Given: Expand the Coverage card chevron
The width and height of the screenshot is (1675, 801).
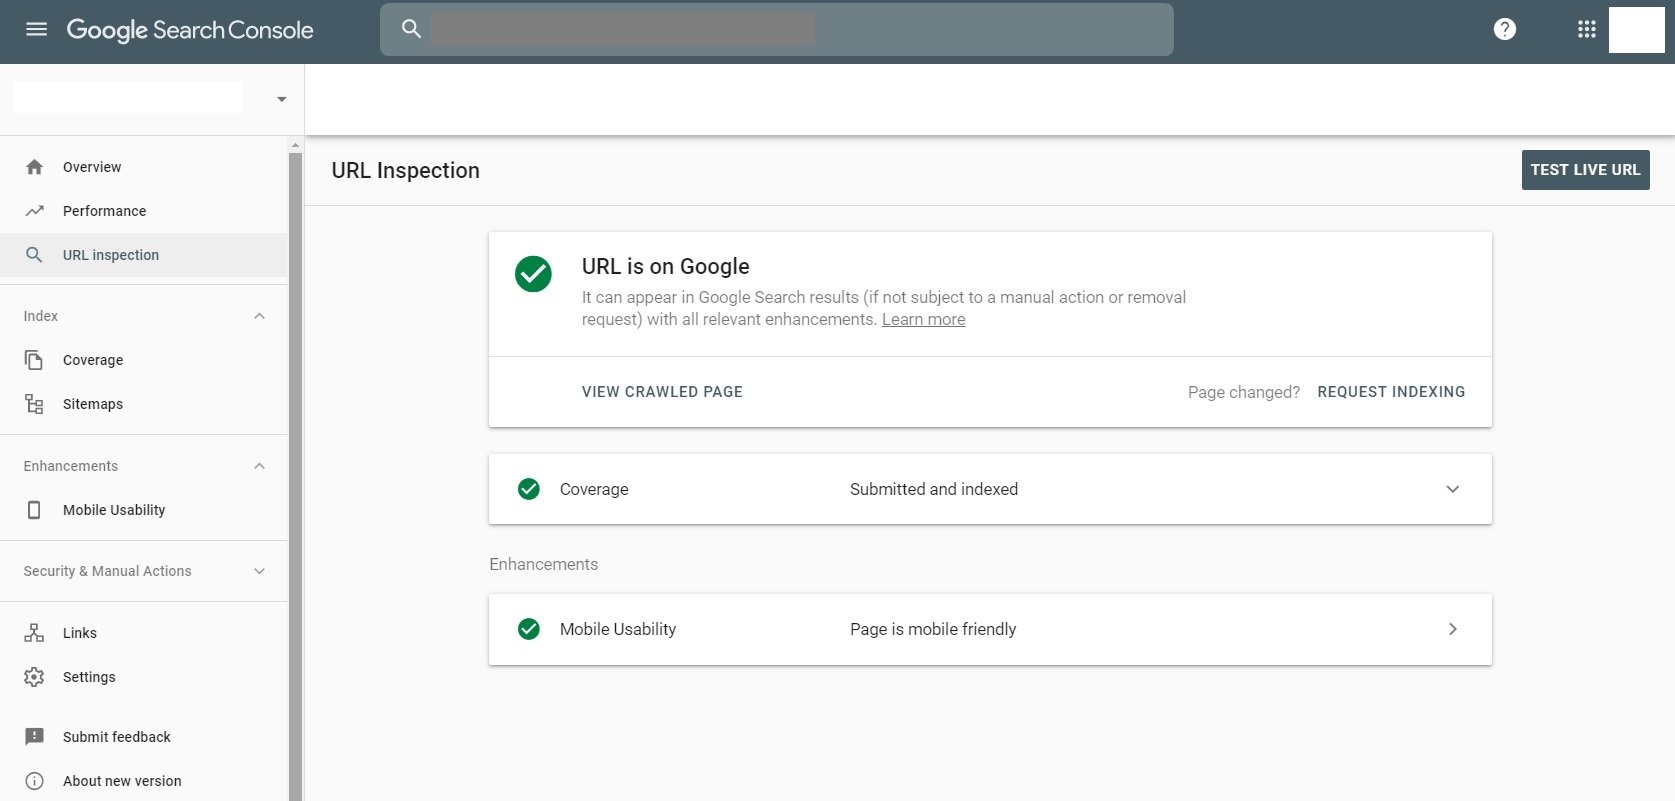Looking at the screenshot, I should tap(1453, 489).
